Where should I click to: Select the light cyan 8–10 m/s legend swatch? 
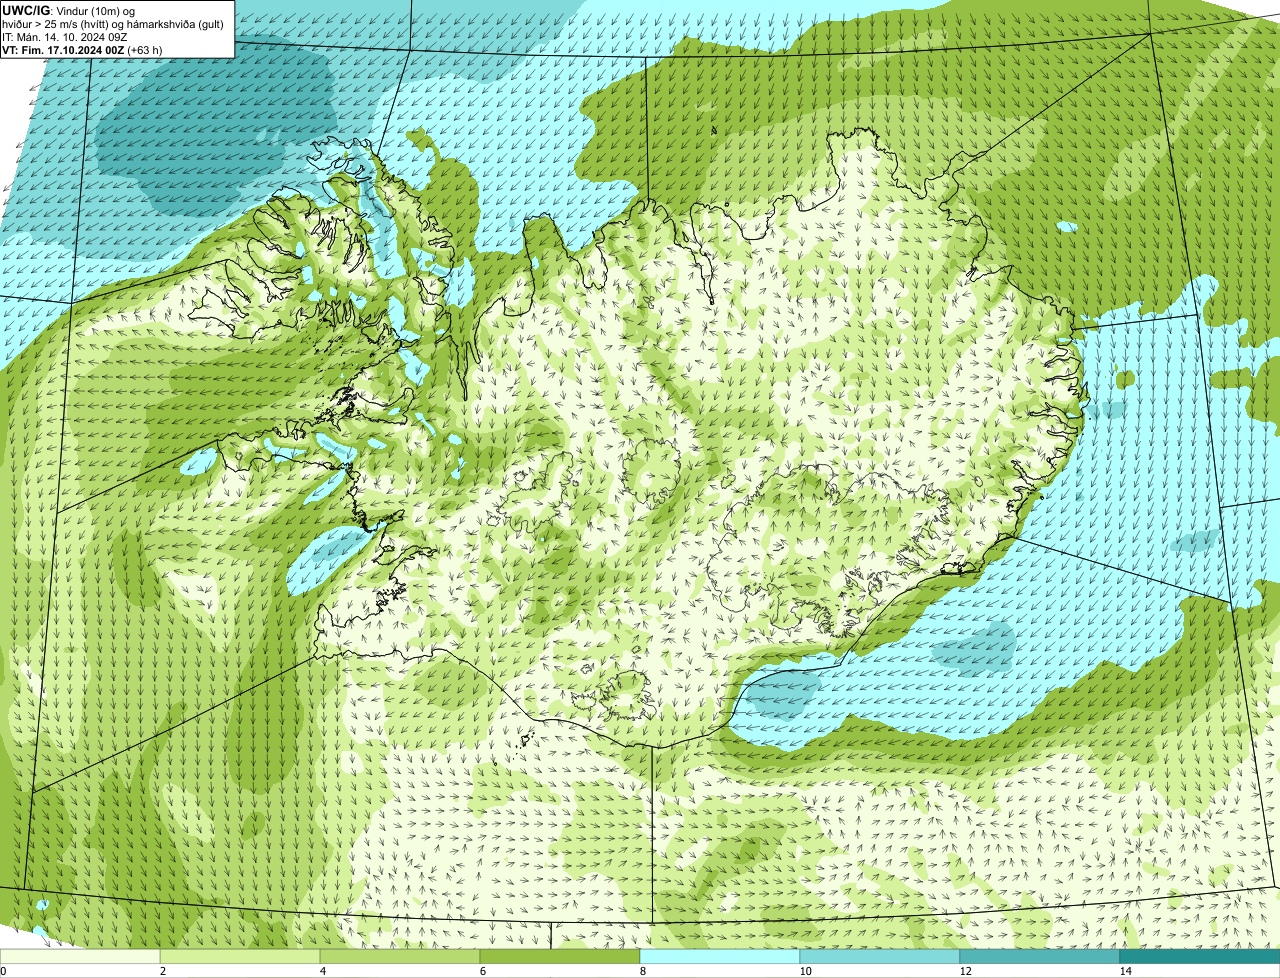[721, 956]
